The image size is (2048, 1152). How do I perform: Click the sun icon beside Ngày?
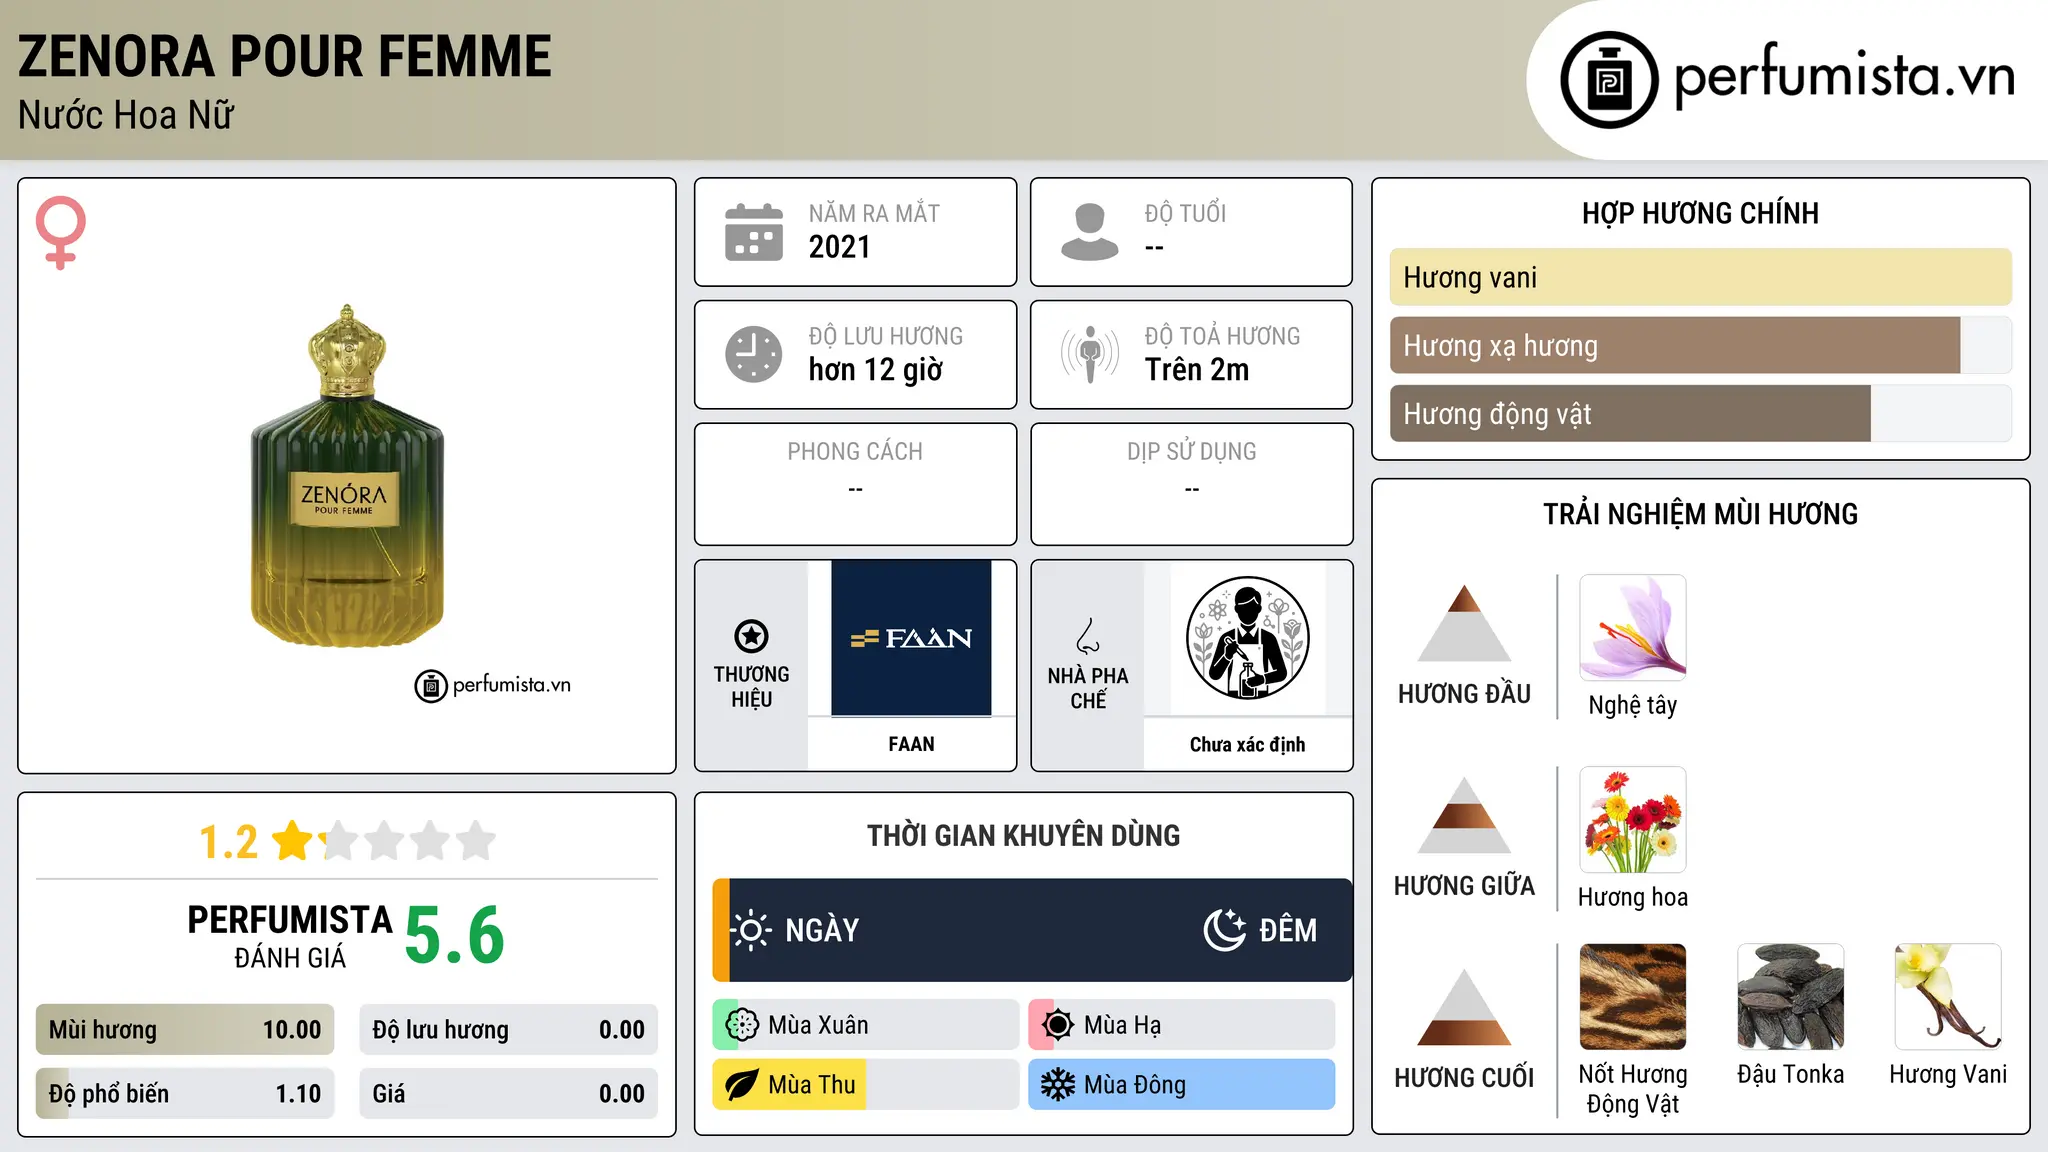[x=751, y=930]
